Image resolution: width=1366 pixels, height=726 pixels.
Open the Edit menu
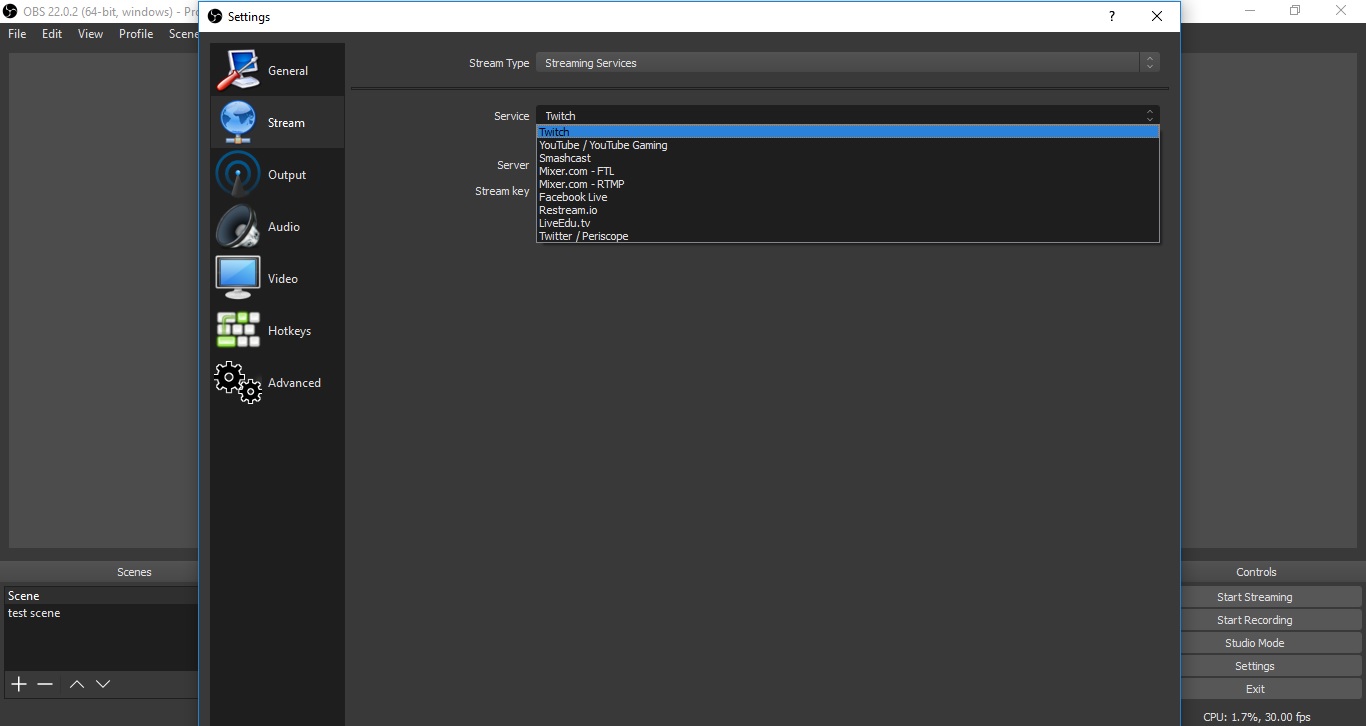[x=52, y=33]
